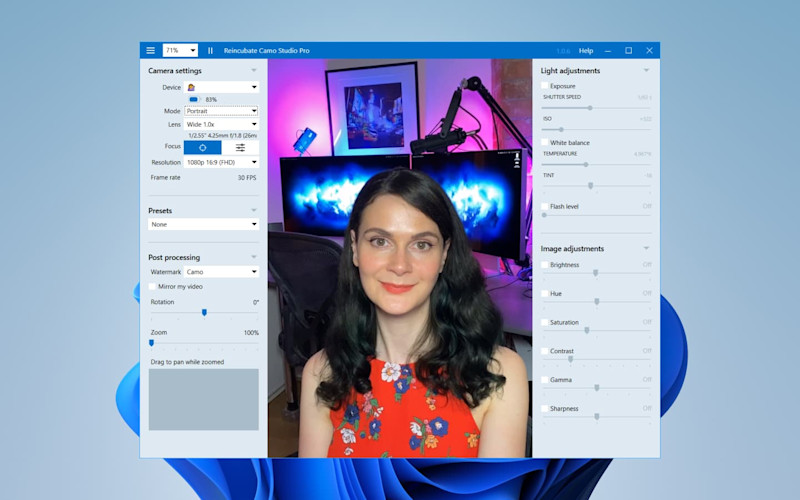Collapse the Camera settings section
The height and width of the screenshot is (500, 800).
[x=254, y=71]
